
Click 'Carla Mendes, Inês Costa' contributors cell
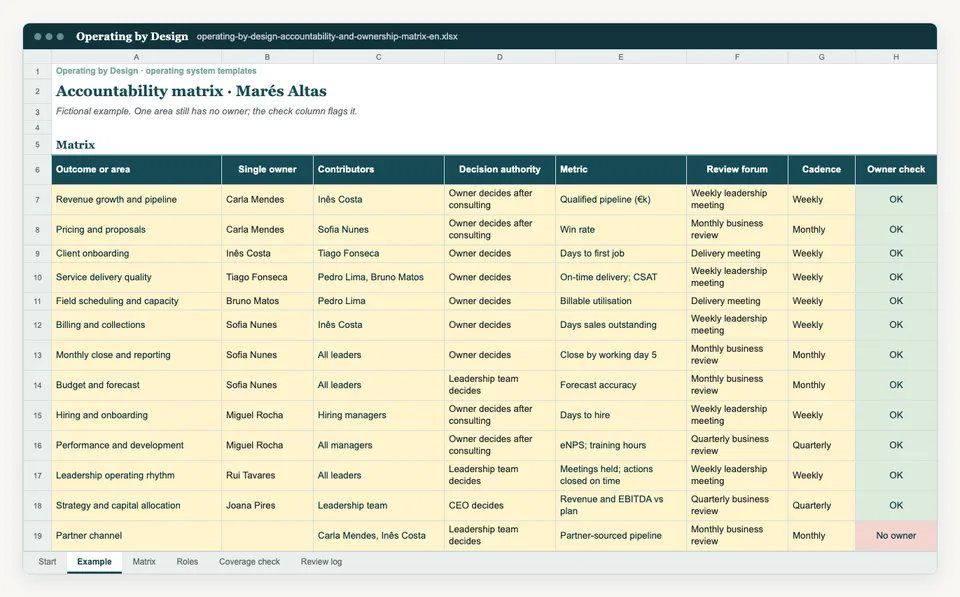click(378, 536)
